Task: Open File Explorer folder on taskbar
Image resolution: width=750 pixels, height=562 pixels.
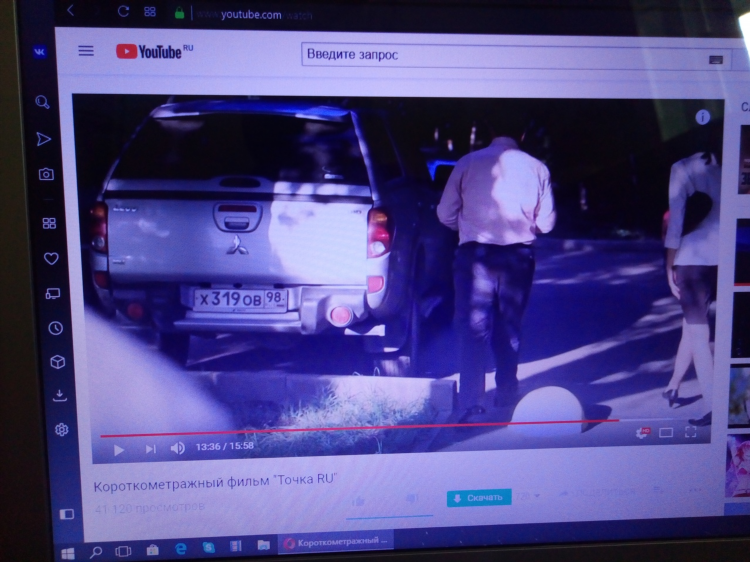Action: [263, 545]
